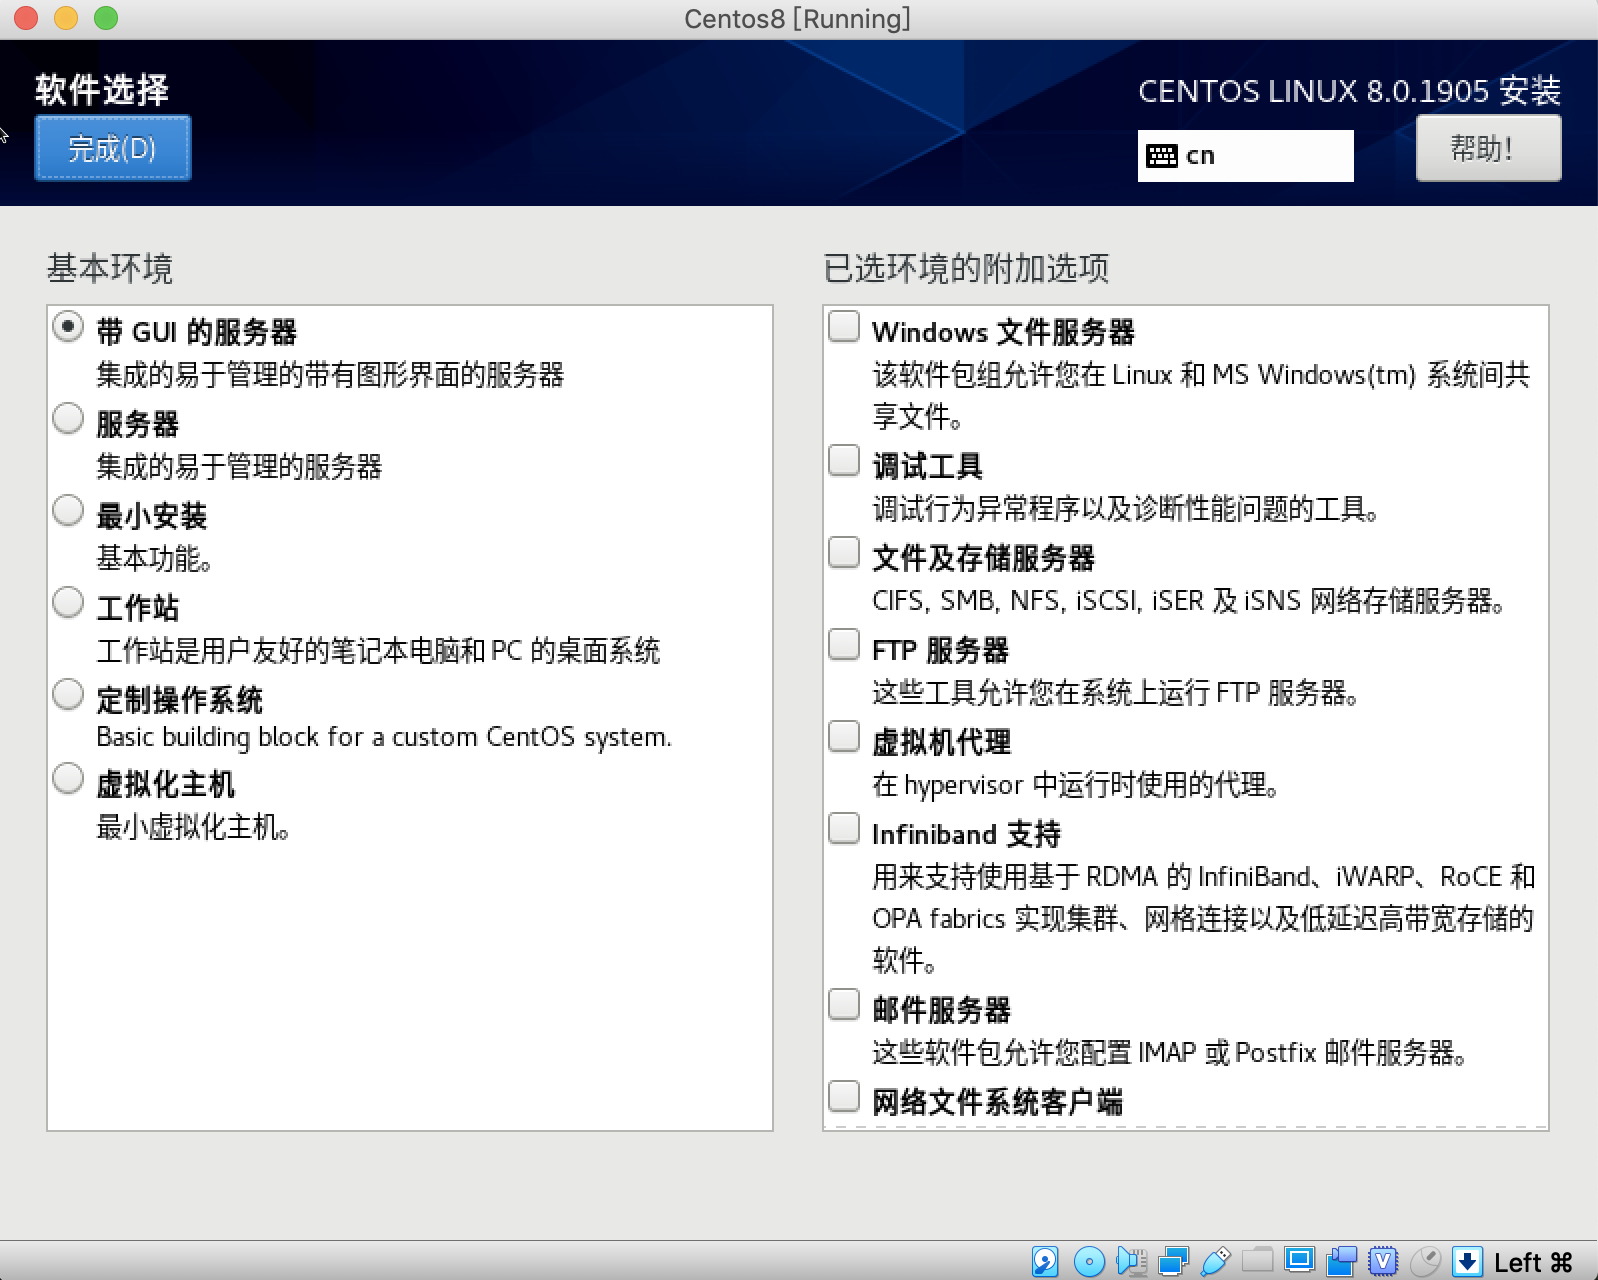Select 定制操作系统 radio button
The width and height of the screenshot is (1598, 1280).
[x=68, y=695]
